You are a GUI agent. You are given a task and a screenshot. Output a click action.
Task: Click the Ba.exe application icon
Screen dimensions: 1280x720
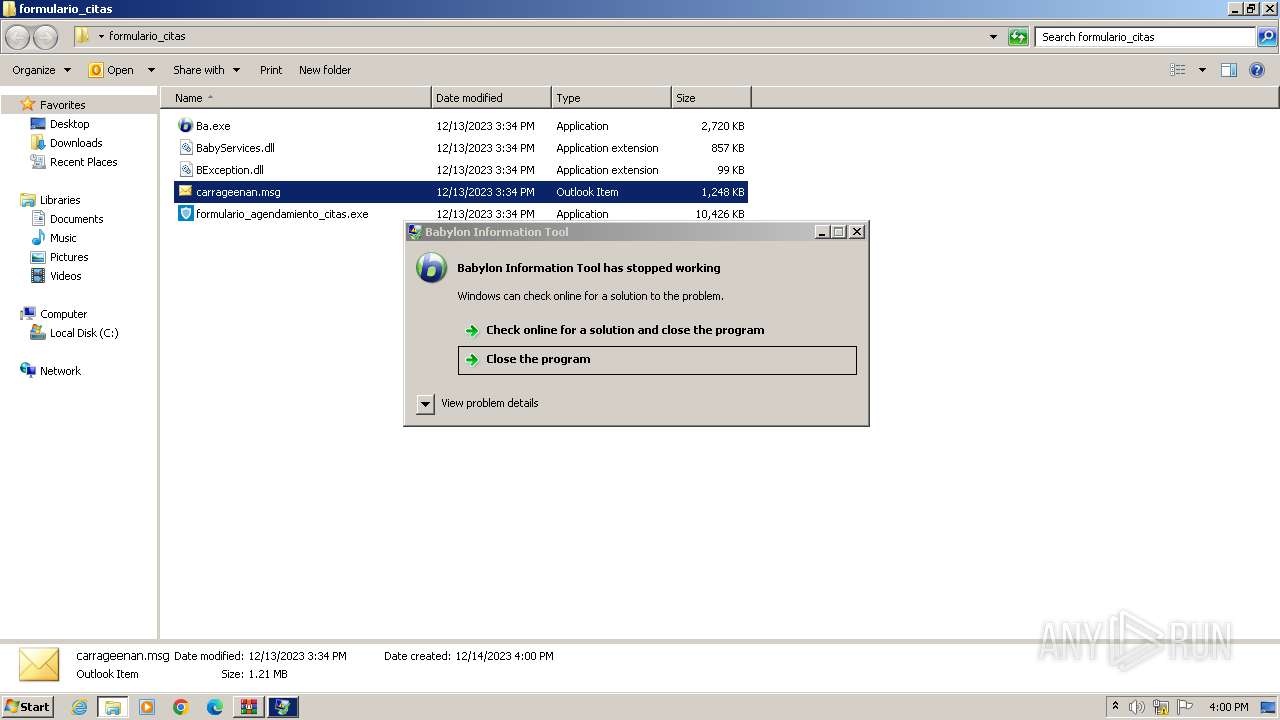(185, 126)
